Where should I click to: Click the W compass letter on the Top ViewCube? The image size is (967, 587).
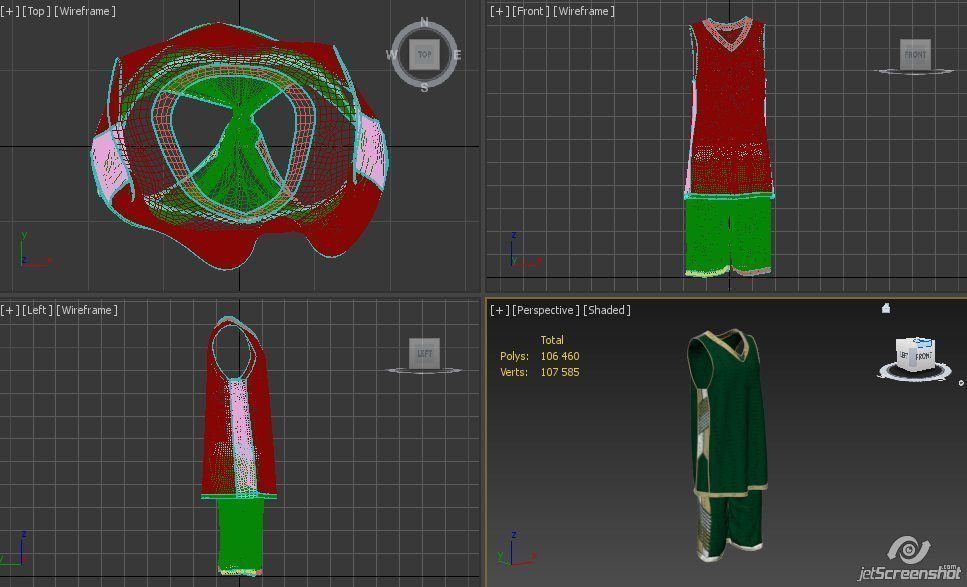click(x=392, y=55)
